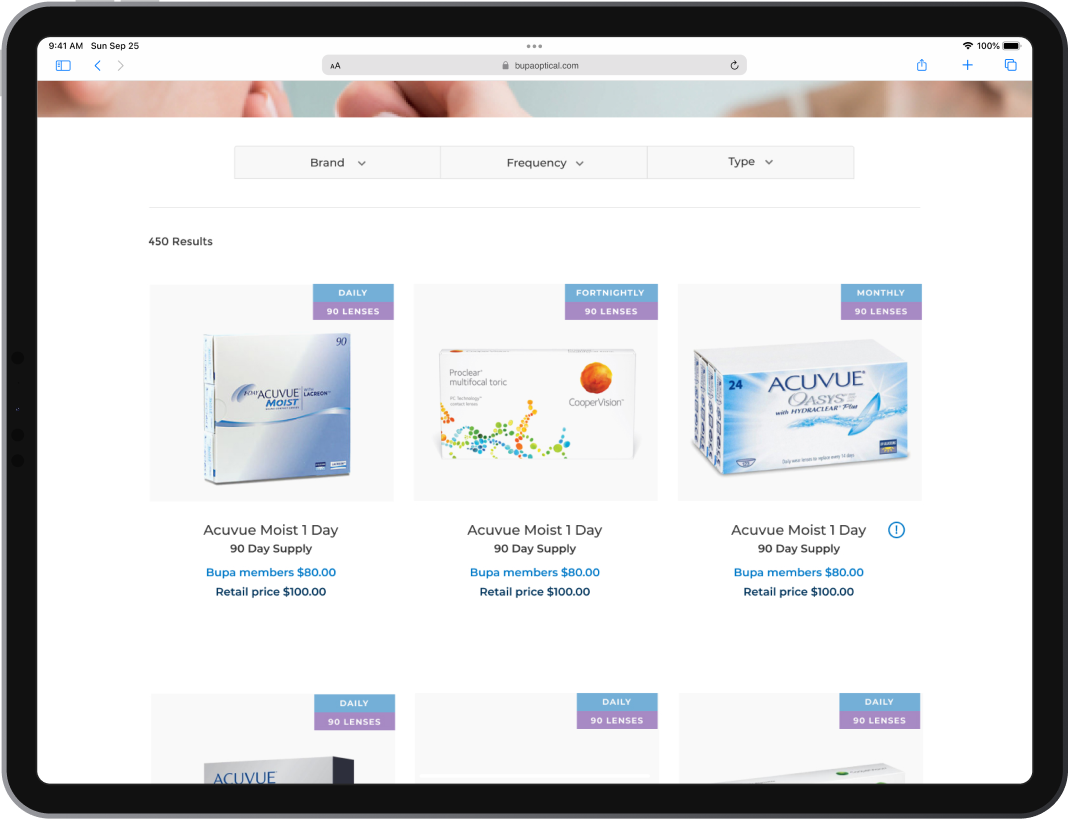Image resolution: width=1068 pixels, height=819 pixels.
Task: Tap the battery status indicator
Action: coord(1011,46)
